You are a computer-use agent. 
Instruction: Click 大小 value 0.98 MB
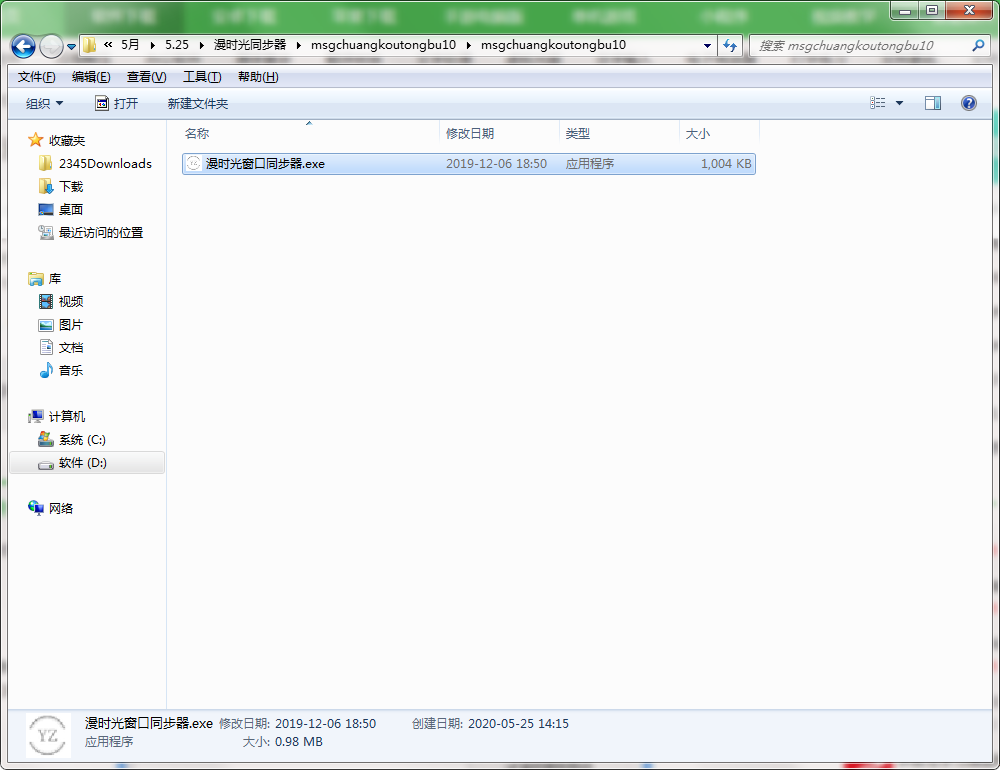coord(298,742)
